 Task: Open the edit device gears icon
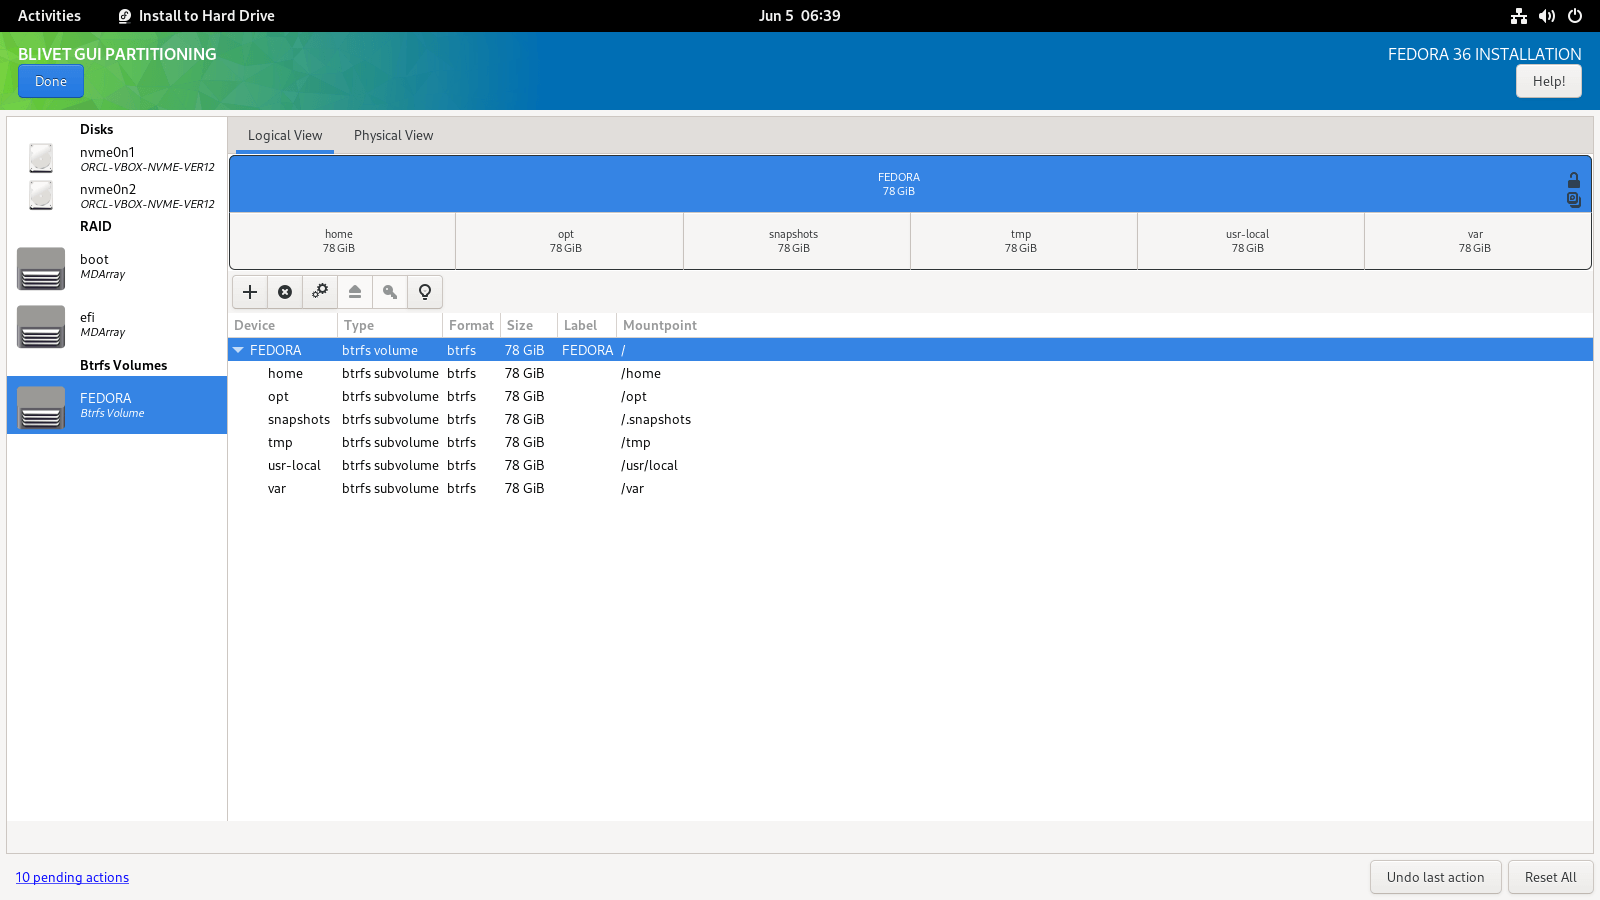tap(320, 292)
